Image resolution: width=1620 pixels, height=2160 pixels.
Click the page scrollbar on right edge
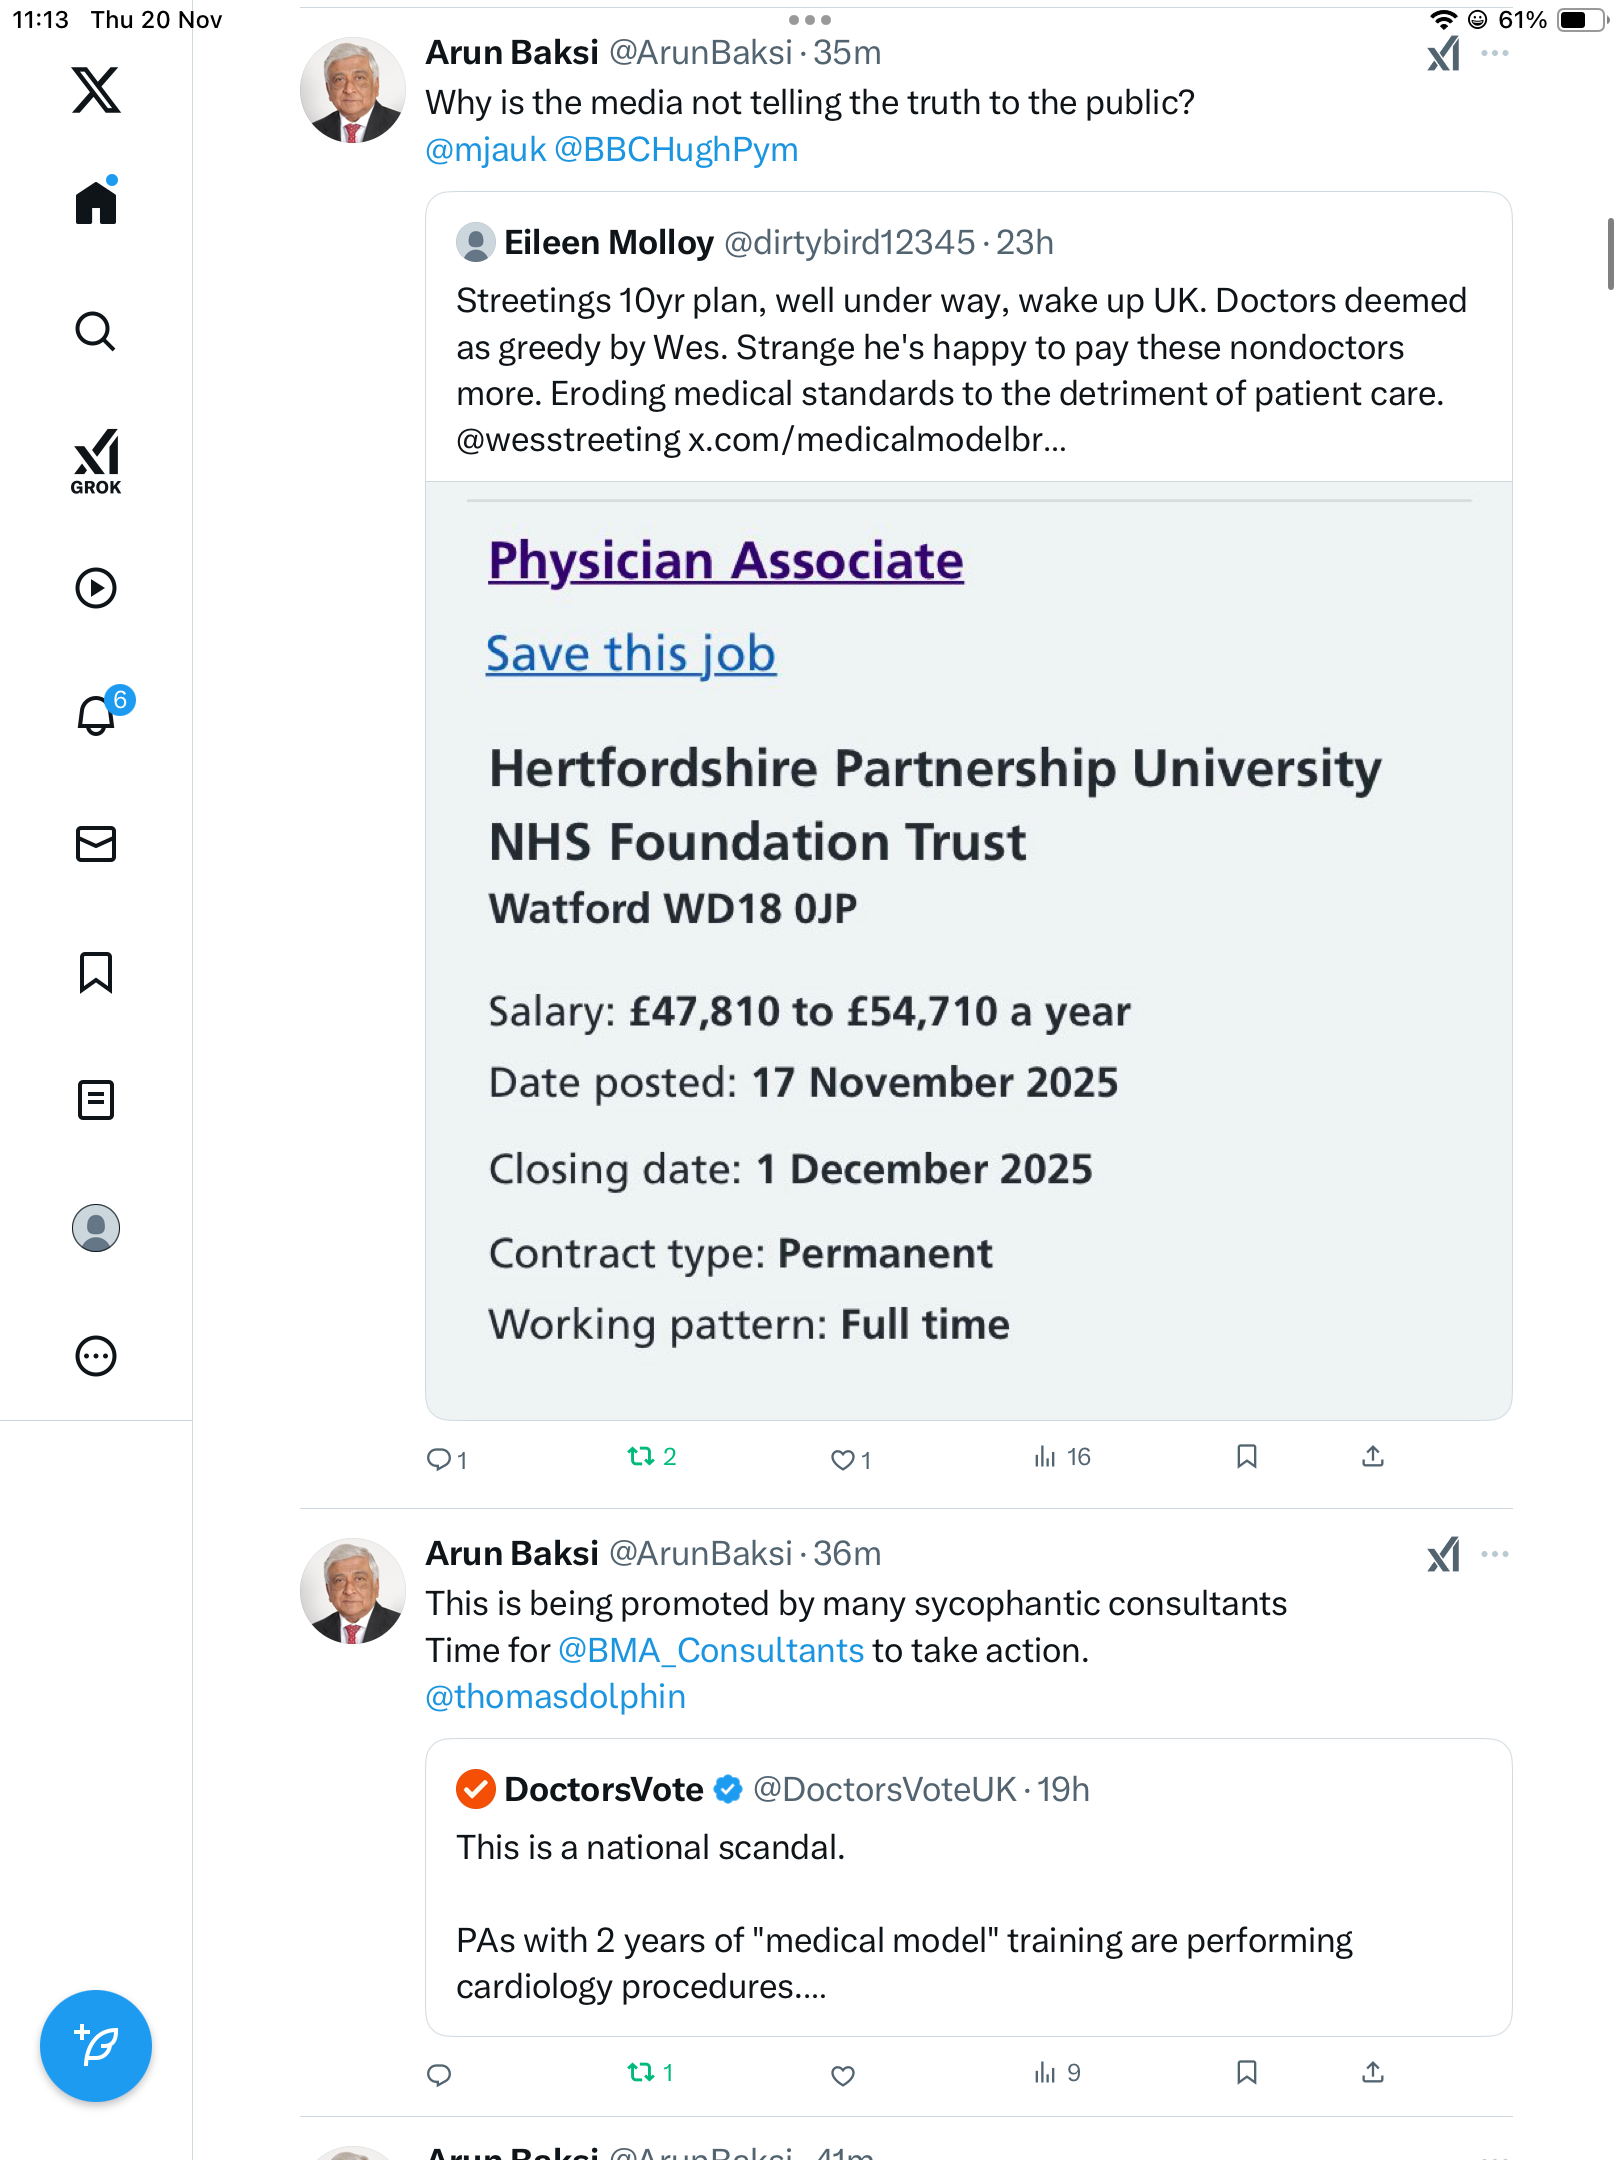click(1609, 254)
